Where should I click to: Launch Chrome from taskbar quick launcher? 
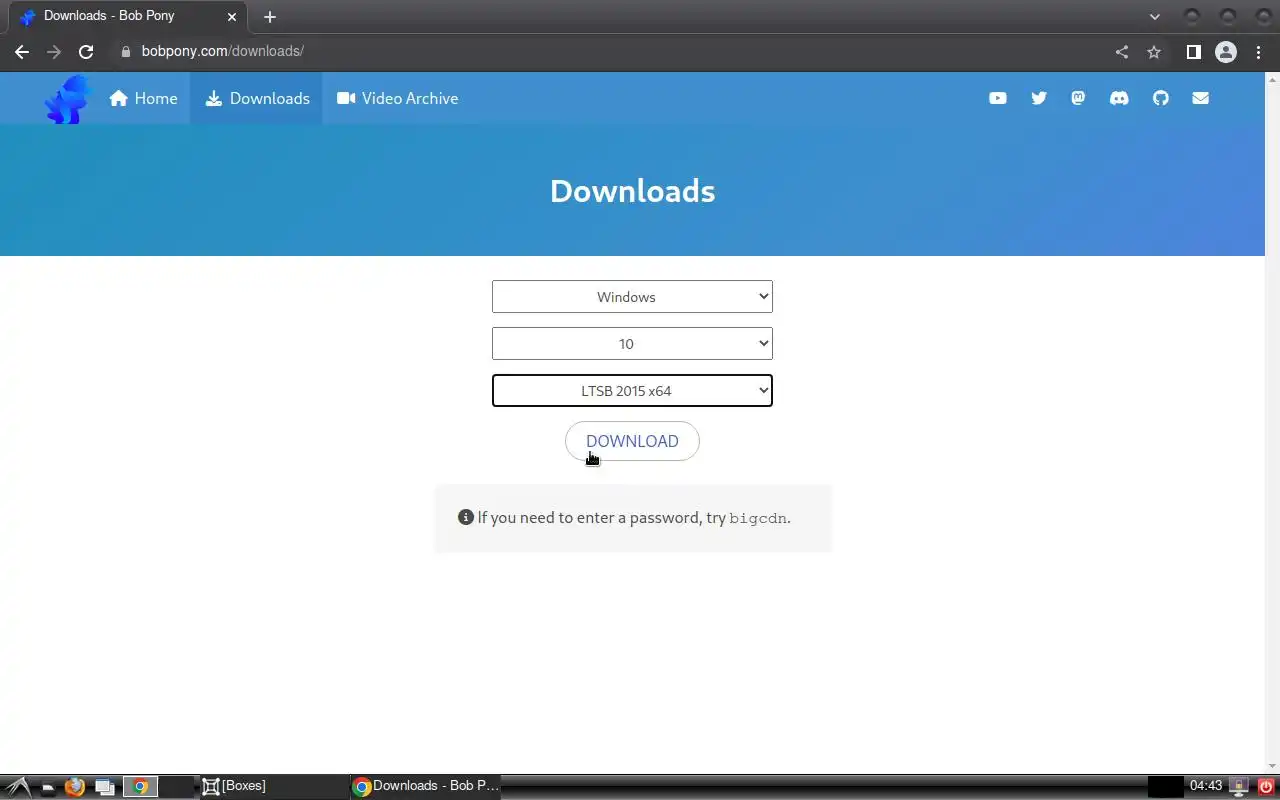point(140,787)
